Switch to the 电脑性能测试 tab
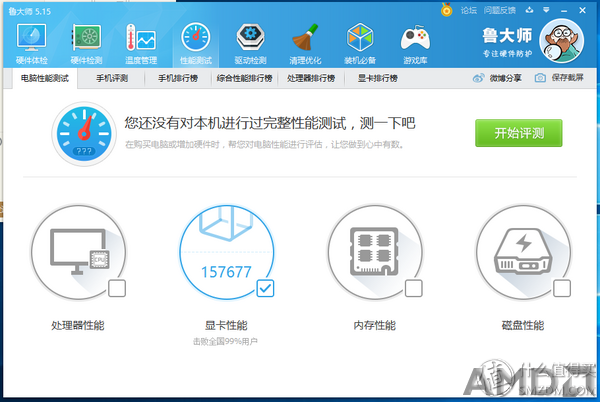This screenshot has width=600, height=402. tap(45, 78)
